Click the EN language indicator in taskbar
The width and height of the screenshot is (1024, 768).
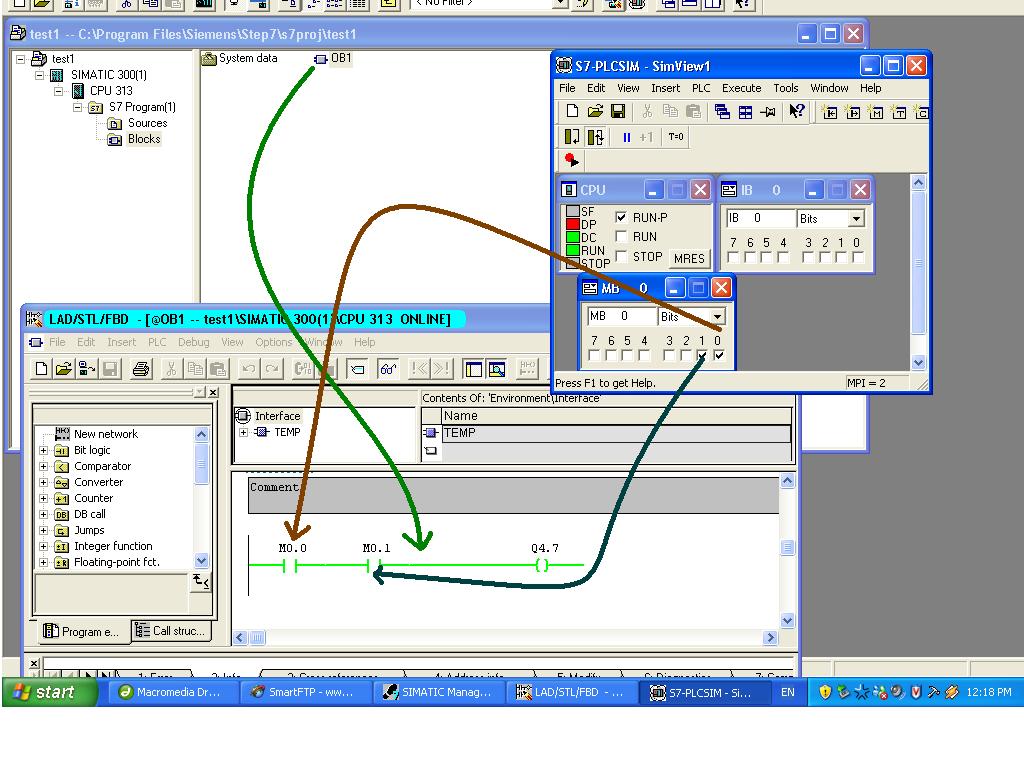click(x=788, y=692)
